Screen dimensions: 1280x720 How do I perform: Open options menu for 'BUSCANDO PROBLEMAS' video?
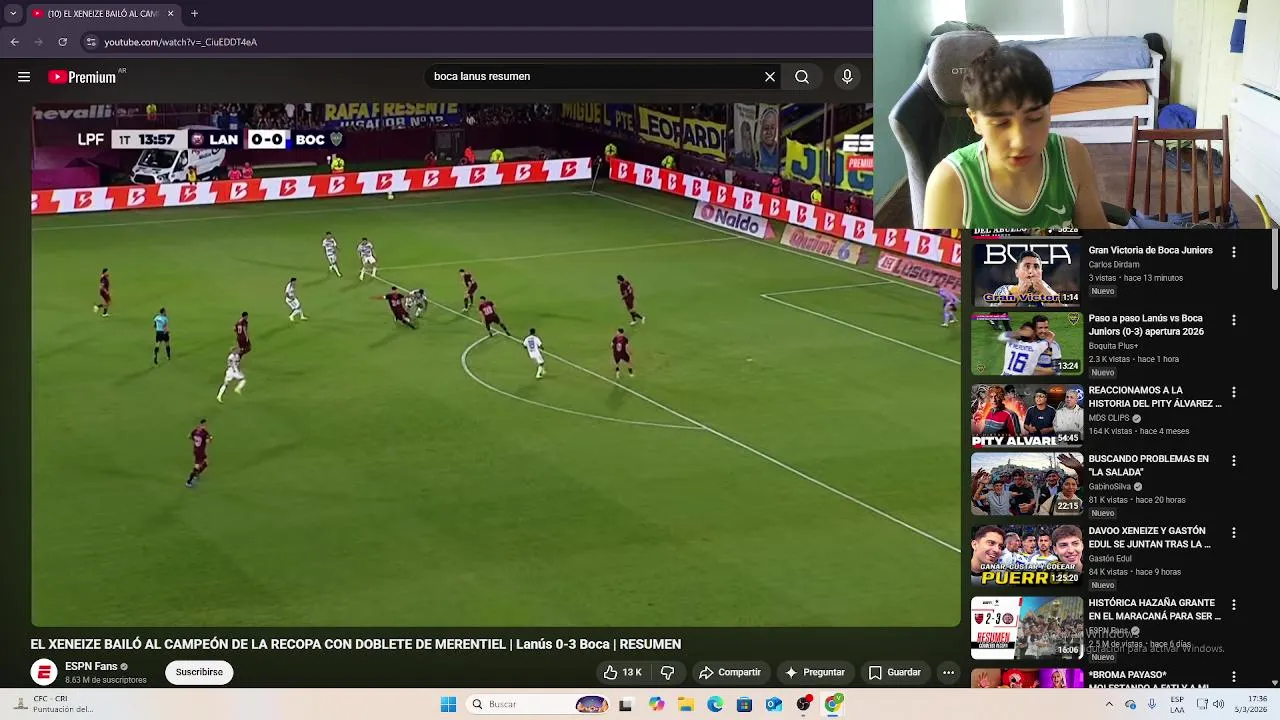[1234, 461]
